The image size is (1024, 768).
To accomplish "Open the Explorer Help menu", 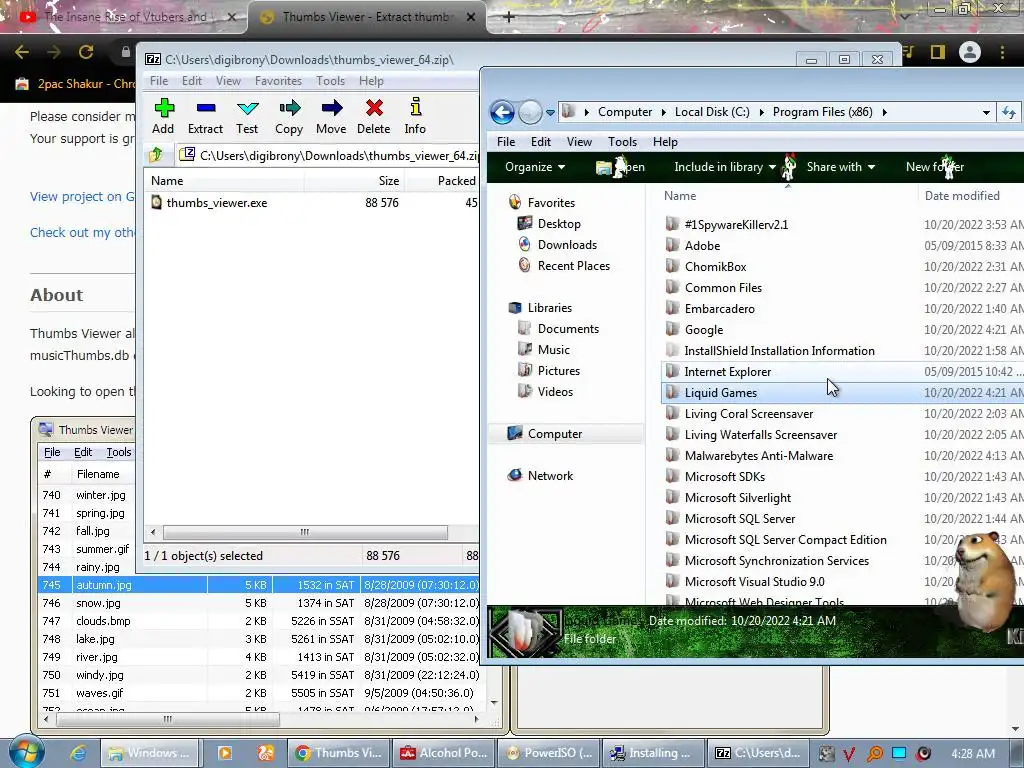I will pyautogui.click(x=665, y=142).
